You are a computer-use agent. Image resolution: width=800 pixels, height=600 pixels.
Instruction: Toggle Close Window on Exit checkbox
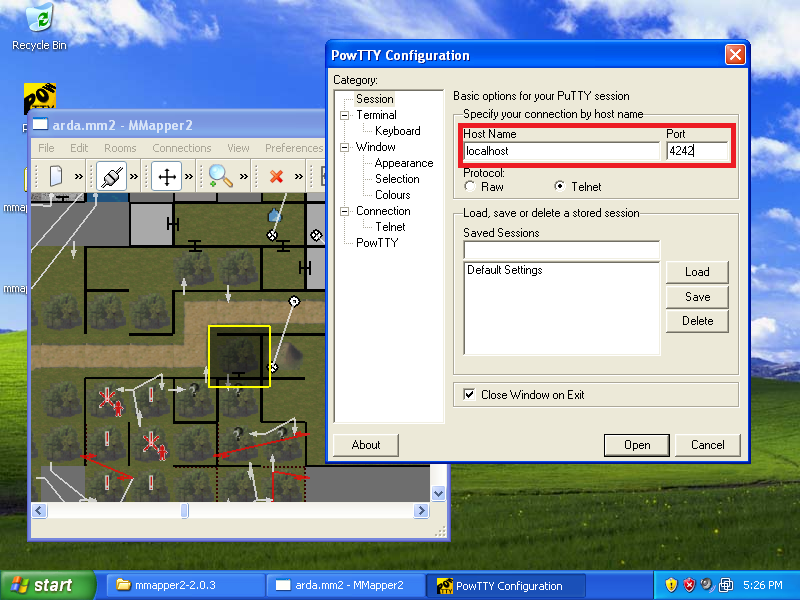coord(469,394)
